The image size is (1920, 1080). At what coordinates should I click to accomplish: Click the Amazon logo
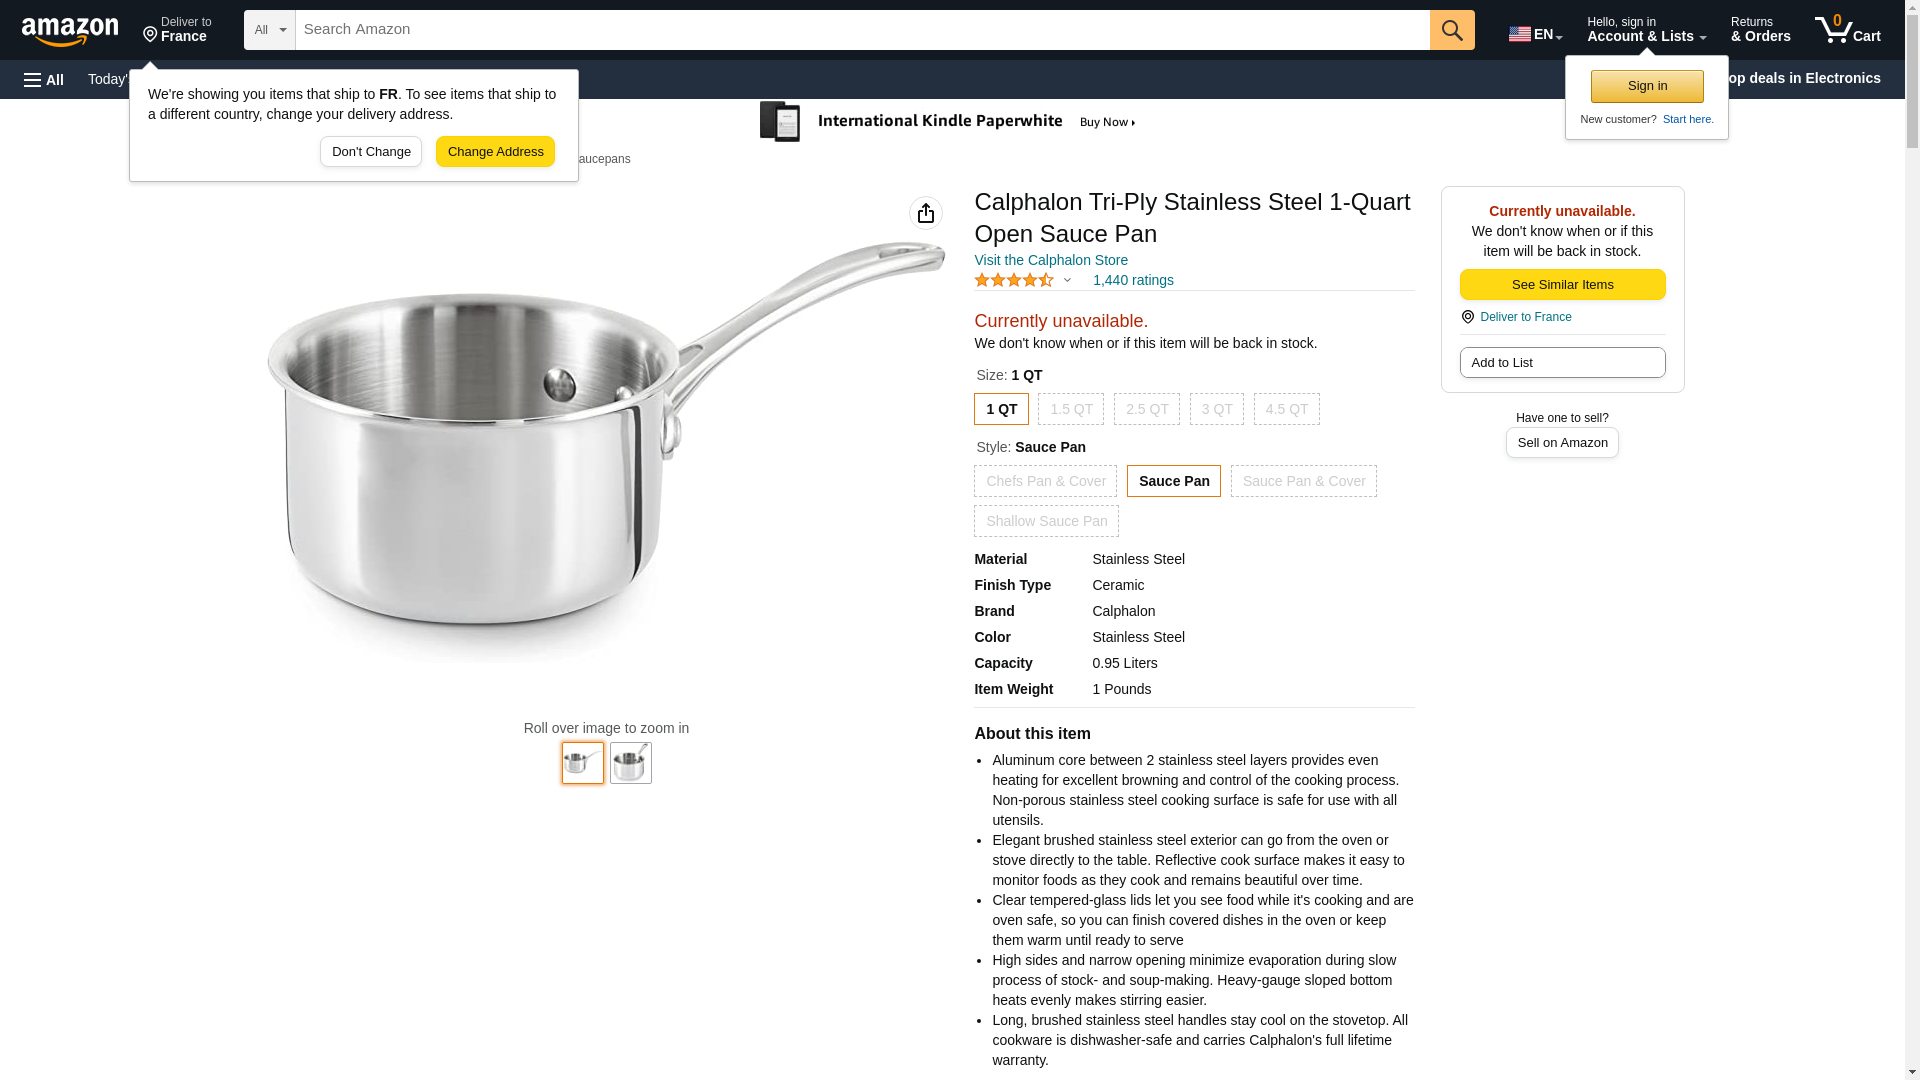click(70, 31)
